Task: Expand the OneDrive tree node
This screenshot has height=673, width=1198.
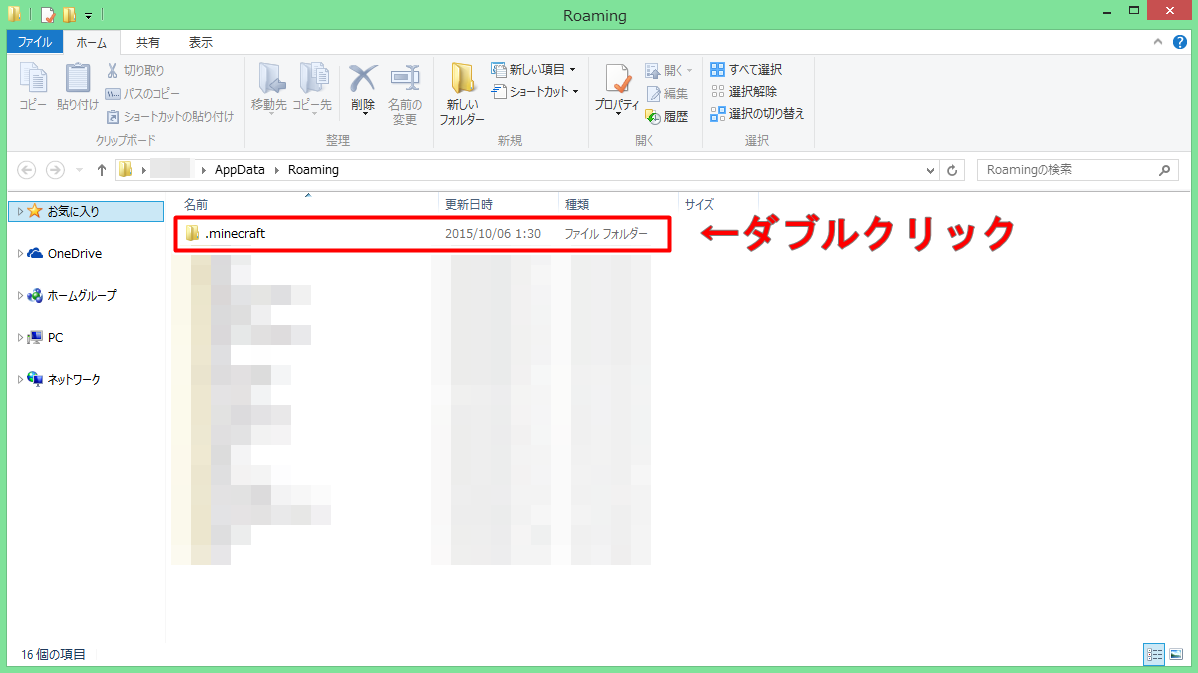Action: [x=20, y=254]
